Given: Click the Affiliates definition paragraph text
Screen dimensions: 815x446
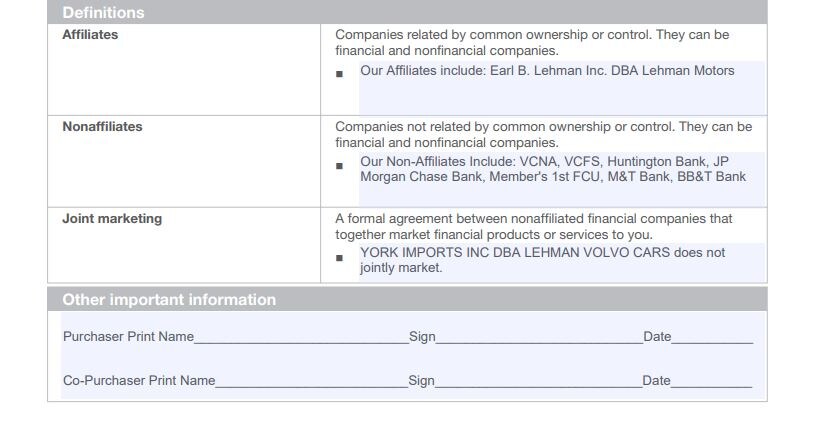Looking at the screenshot, I should 532,43.
